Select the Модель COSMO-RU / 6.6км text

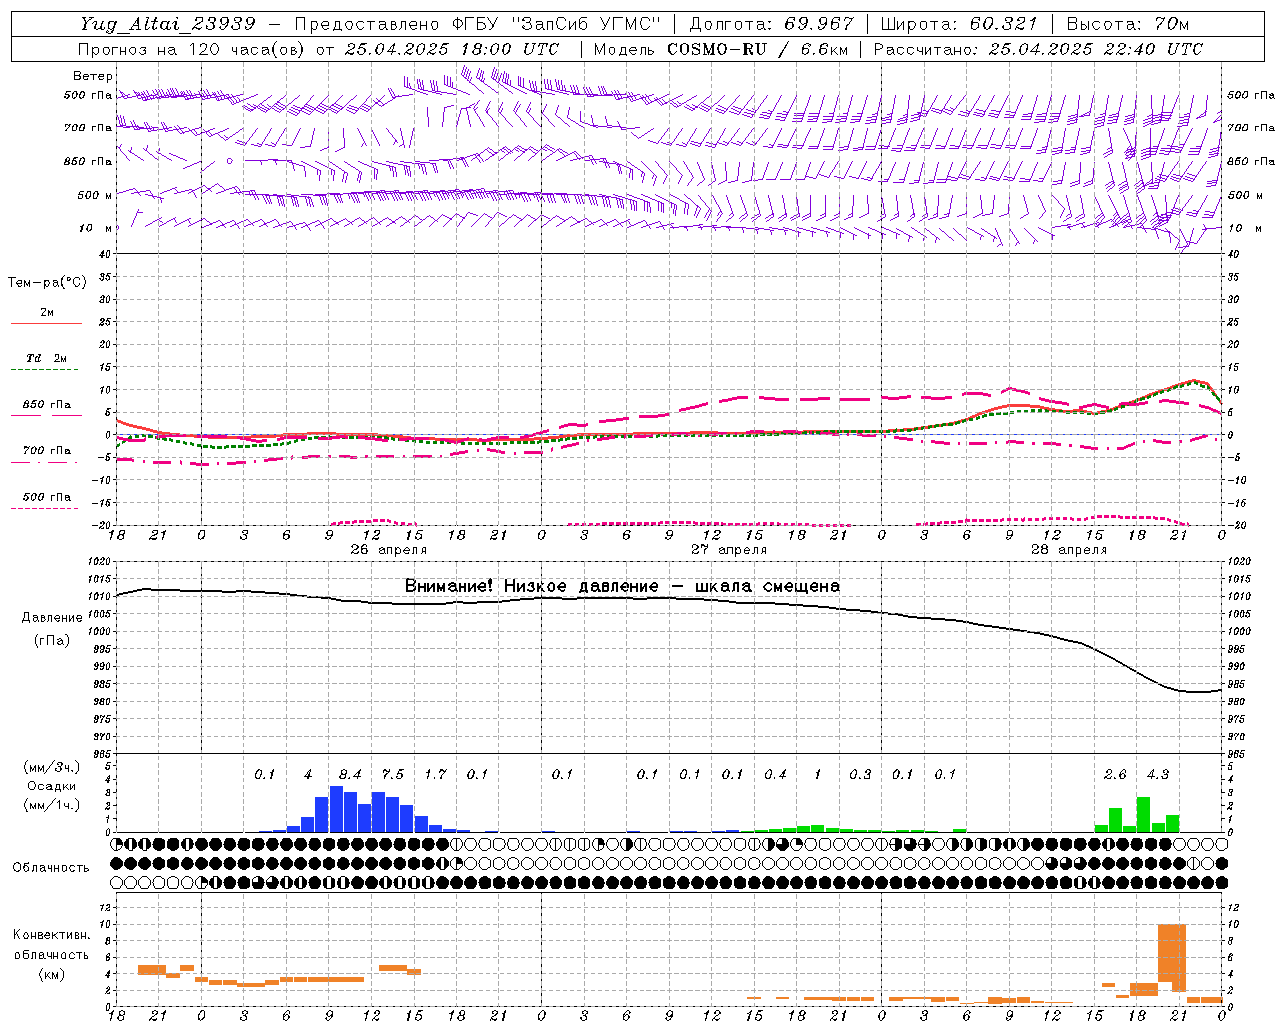coord(721,49)
